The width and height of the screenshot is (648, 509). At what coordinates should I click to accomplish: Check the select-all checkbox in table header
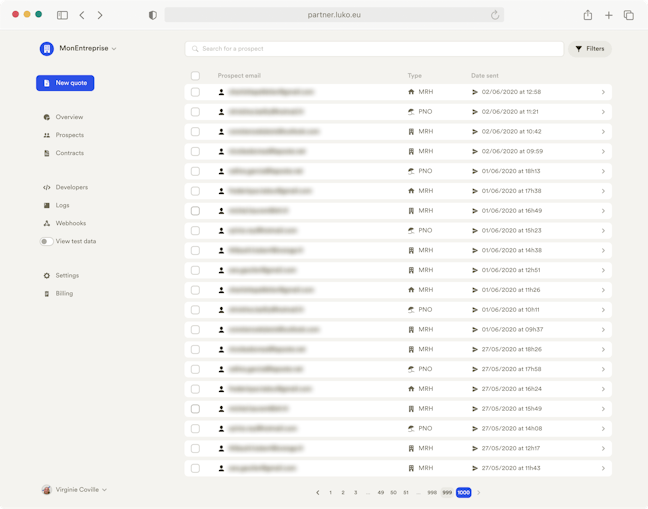point(195,76)
